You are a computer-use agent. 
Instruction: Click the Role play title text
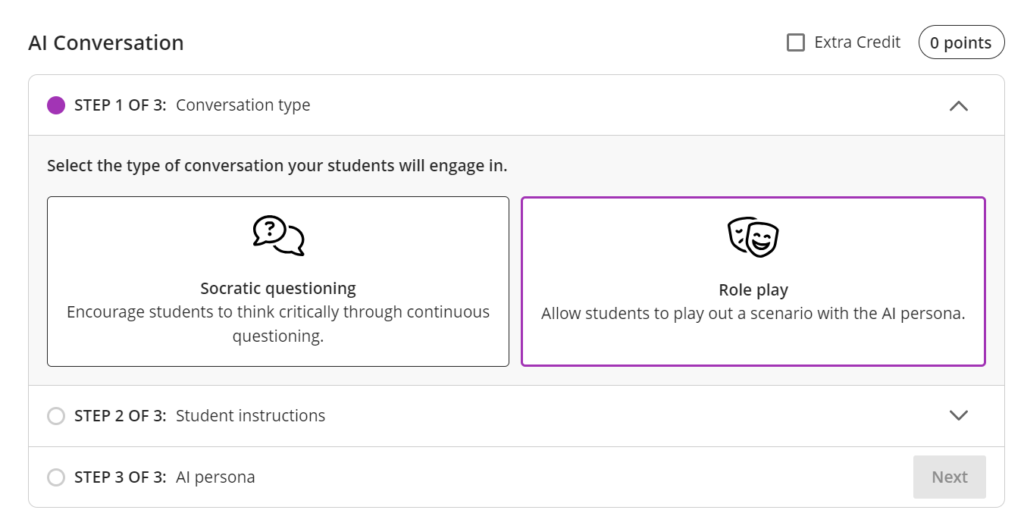[753, 291]
